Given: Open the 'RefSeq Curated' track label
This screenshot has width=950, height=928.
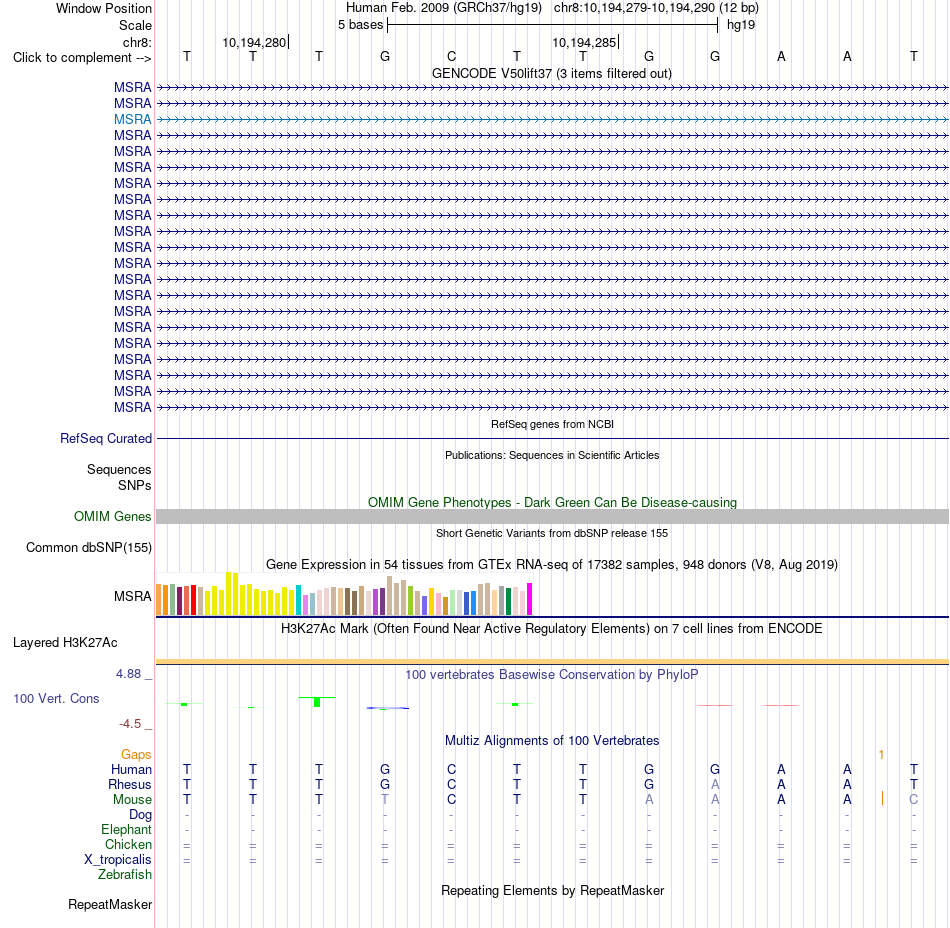Looking at the screenshot, I should pos(106,439).
